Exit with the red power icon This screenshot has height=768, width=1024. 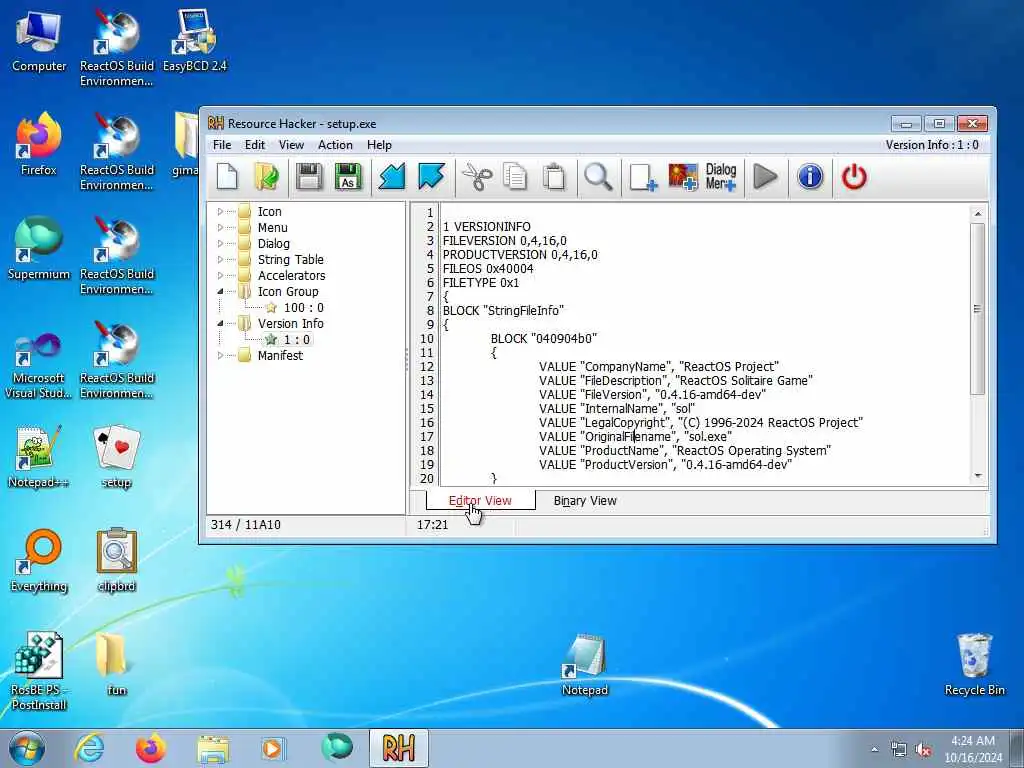point(854,177)
